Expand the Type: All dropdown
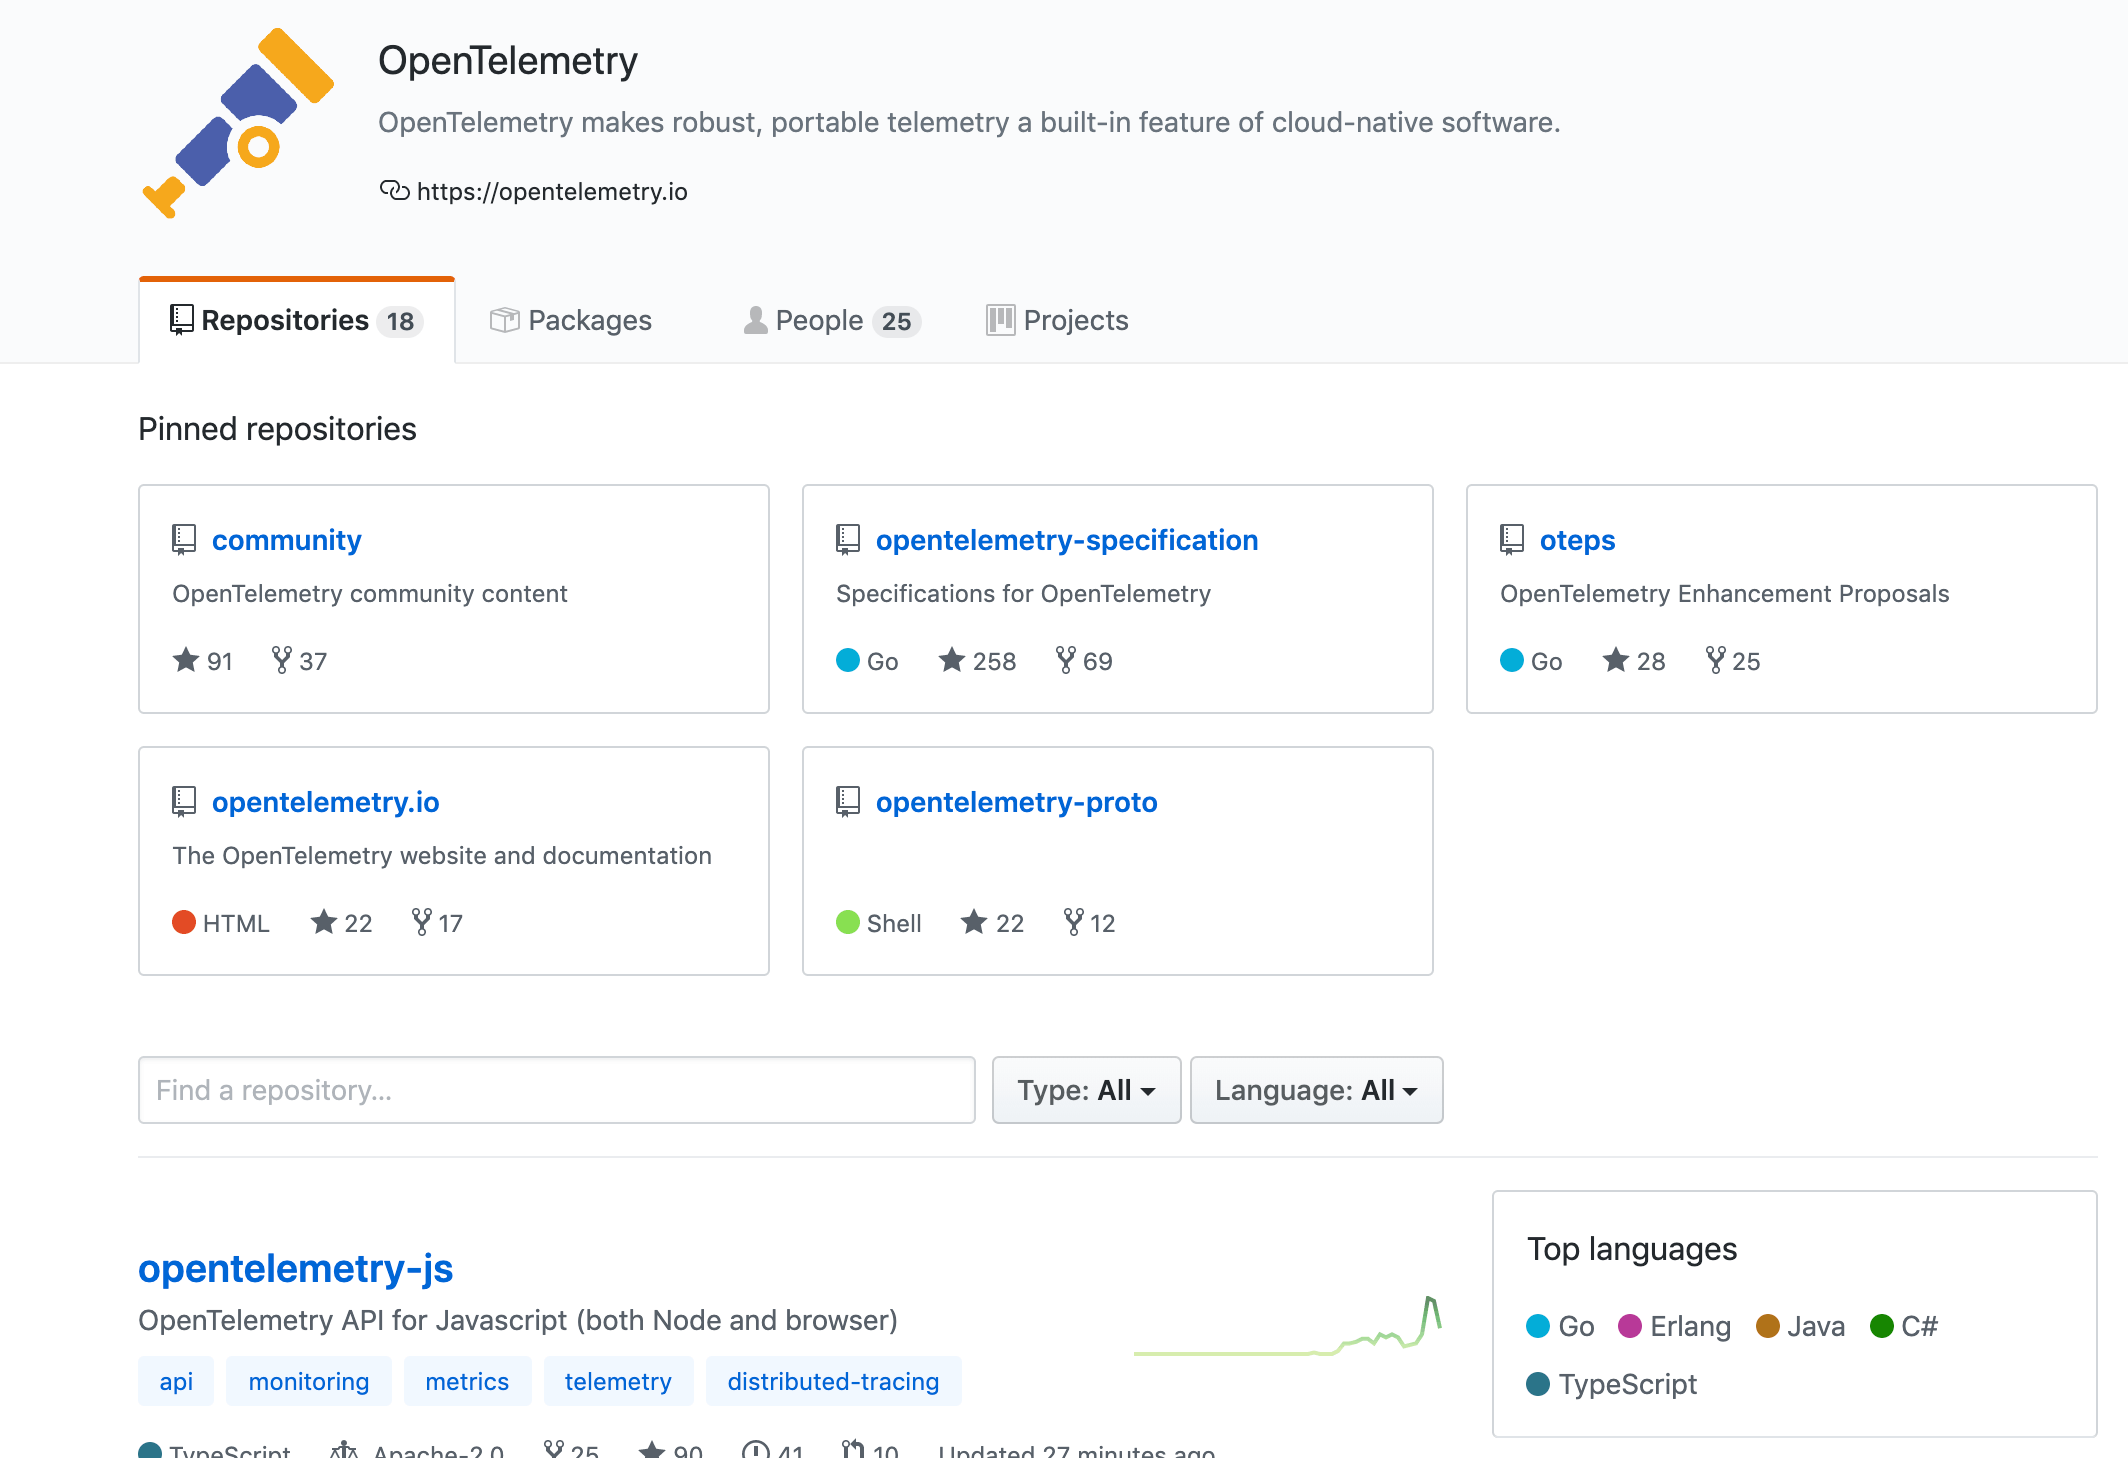Viewport: 2128px width, 1458px height. 1087,1090
